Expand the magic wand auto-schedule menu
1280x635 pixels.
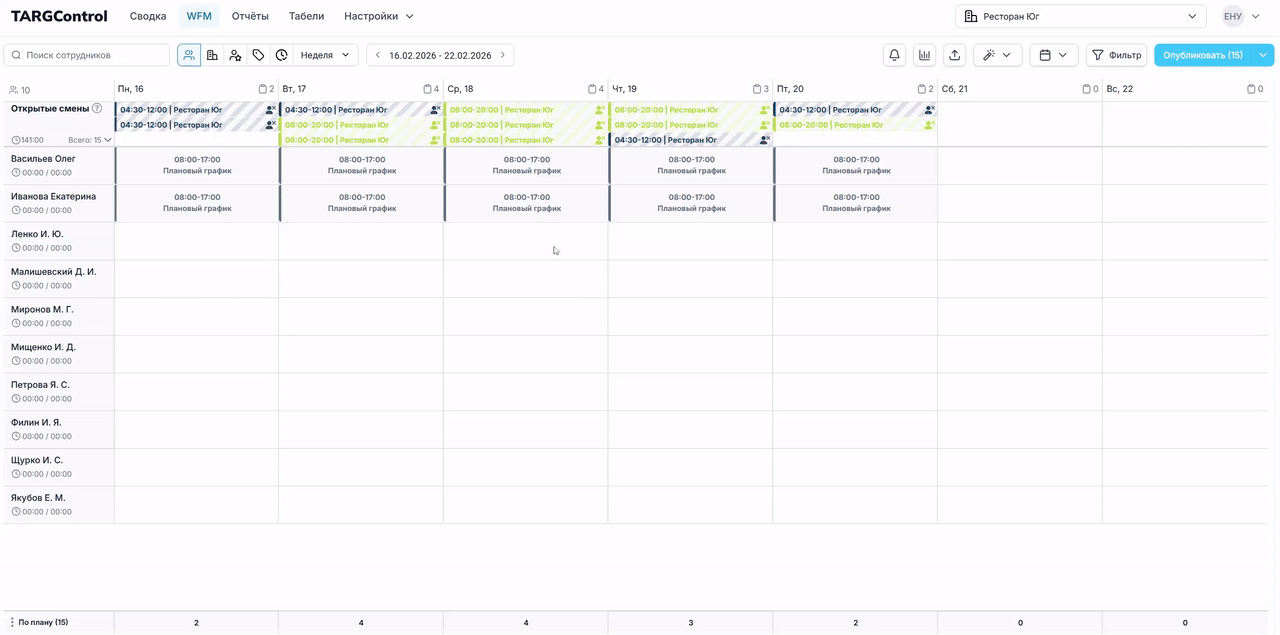tap(997, 55)
